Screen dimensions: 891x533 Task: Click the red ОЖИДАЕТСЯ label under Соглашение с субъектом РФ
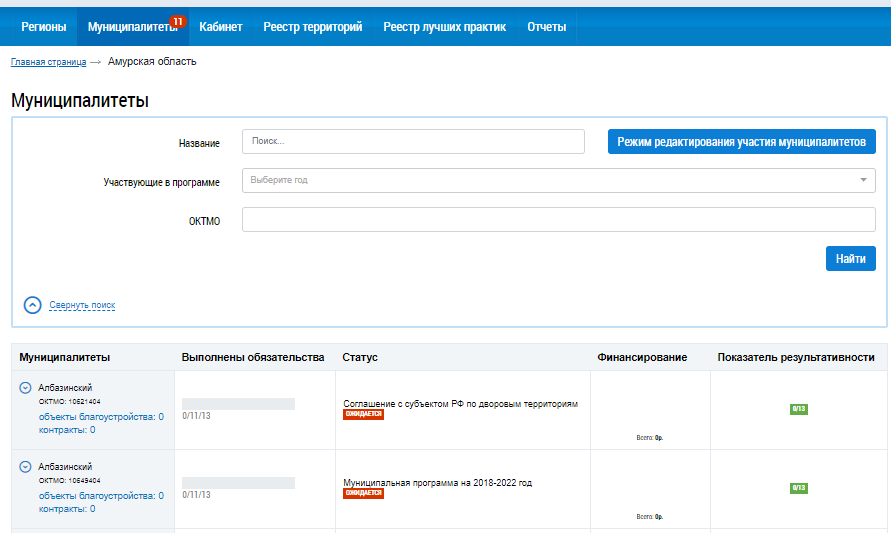(363, 414)
